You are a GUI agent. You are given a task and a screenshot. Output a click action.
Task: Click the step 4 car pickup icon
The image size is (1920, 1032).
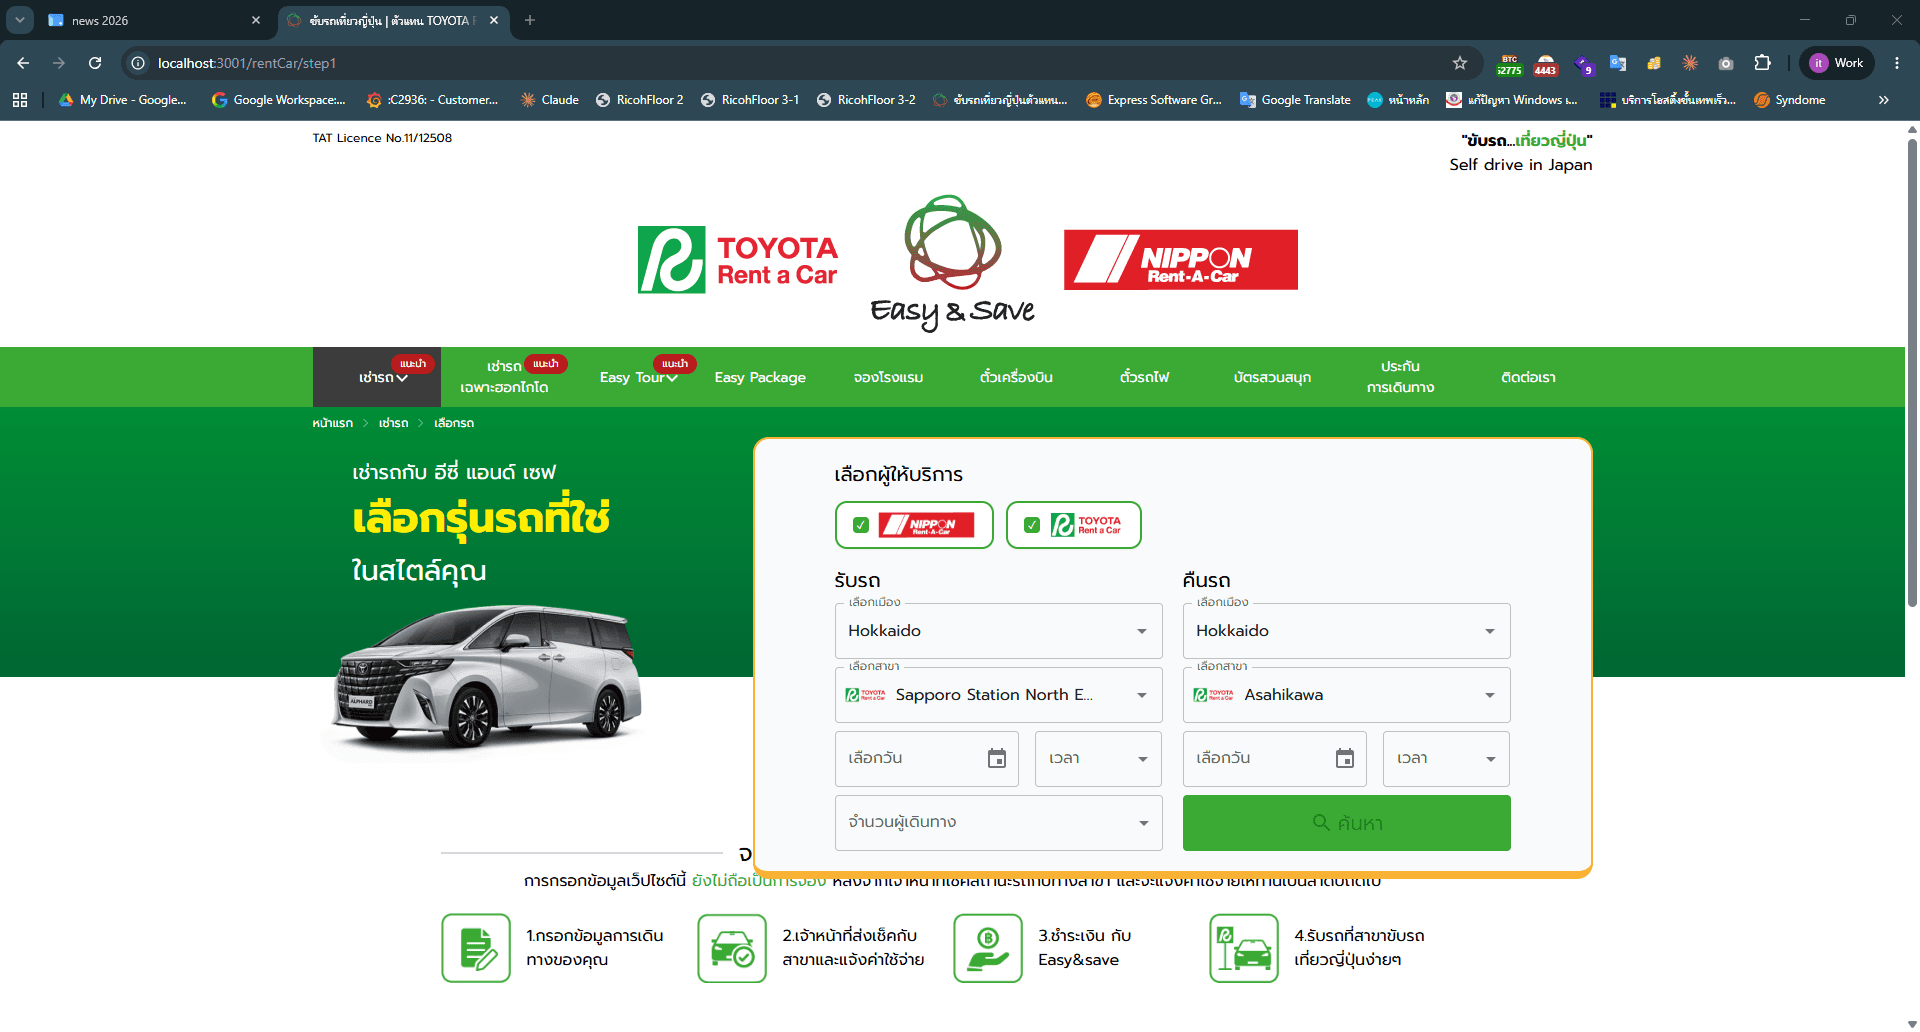pyautogui.click(x=1244, y=948)
